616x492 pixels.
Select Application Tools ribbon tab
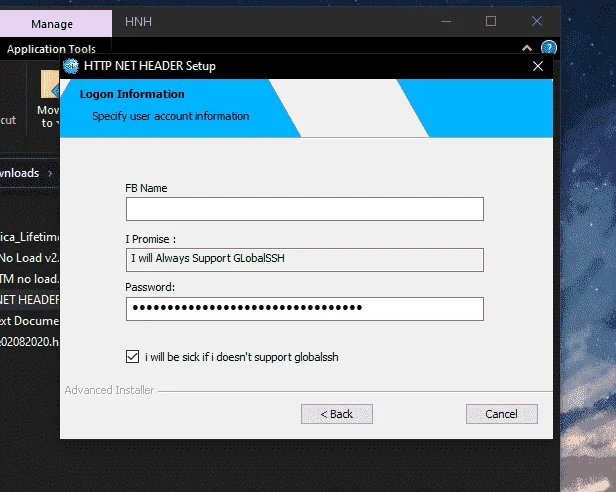pyautogui.click(x=51, y=49)
